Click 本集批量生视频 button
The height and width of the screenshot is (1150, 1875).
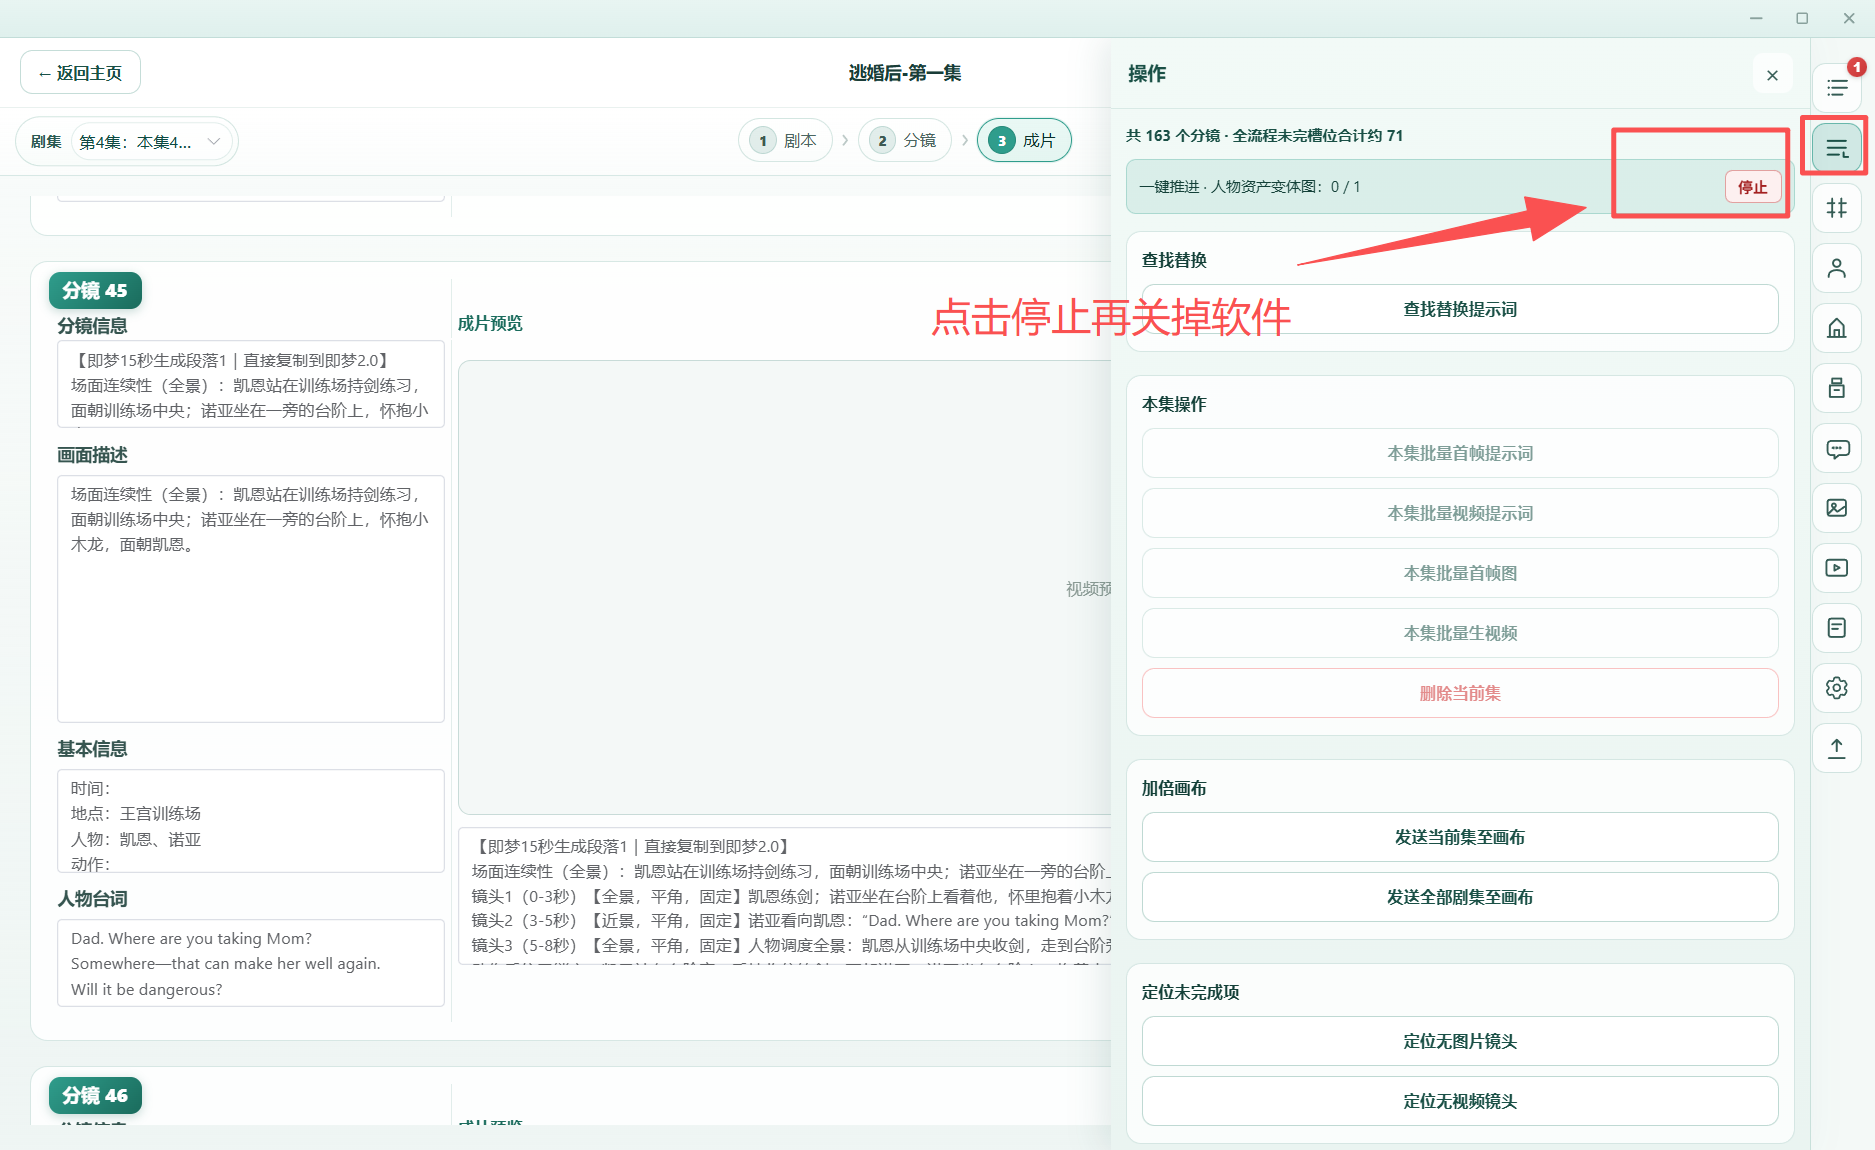[1460, 633]
